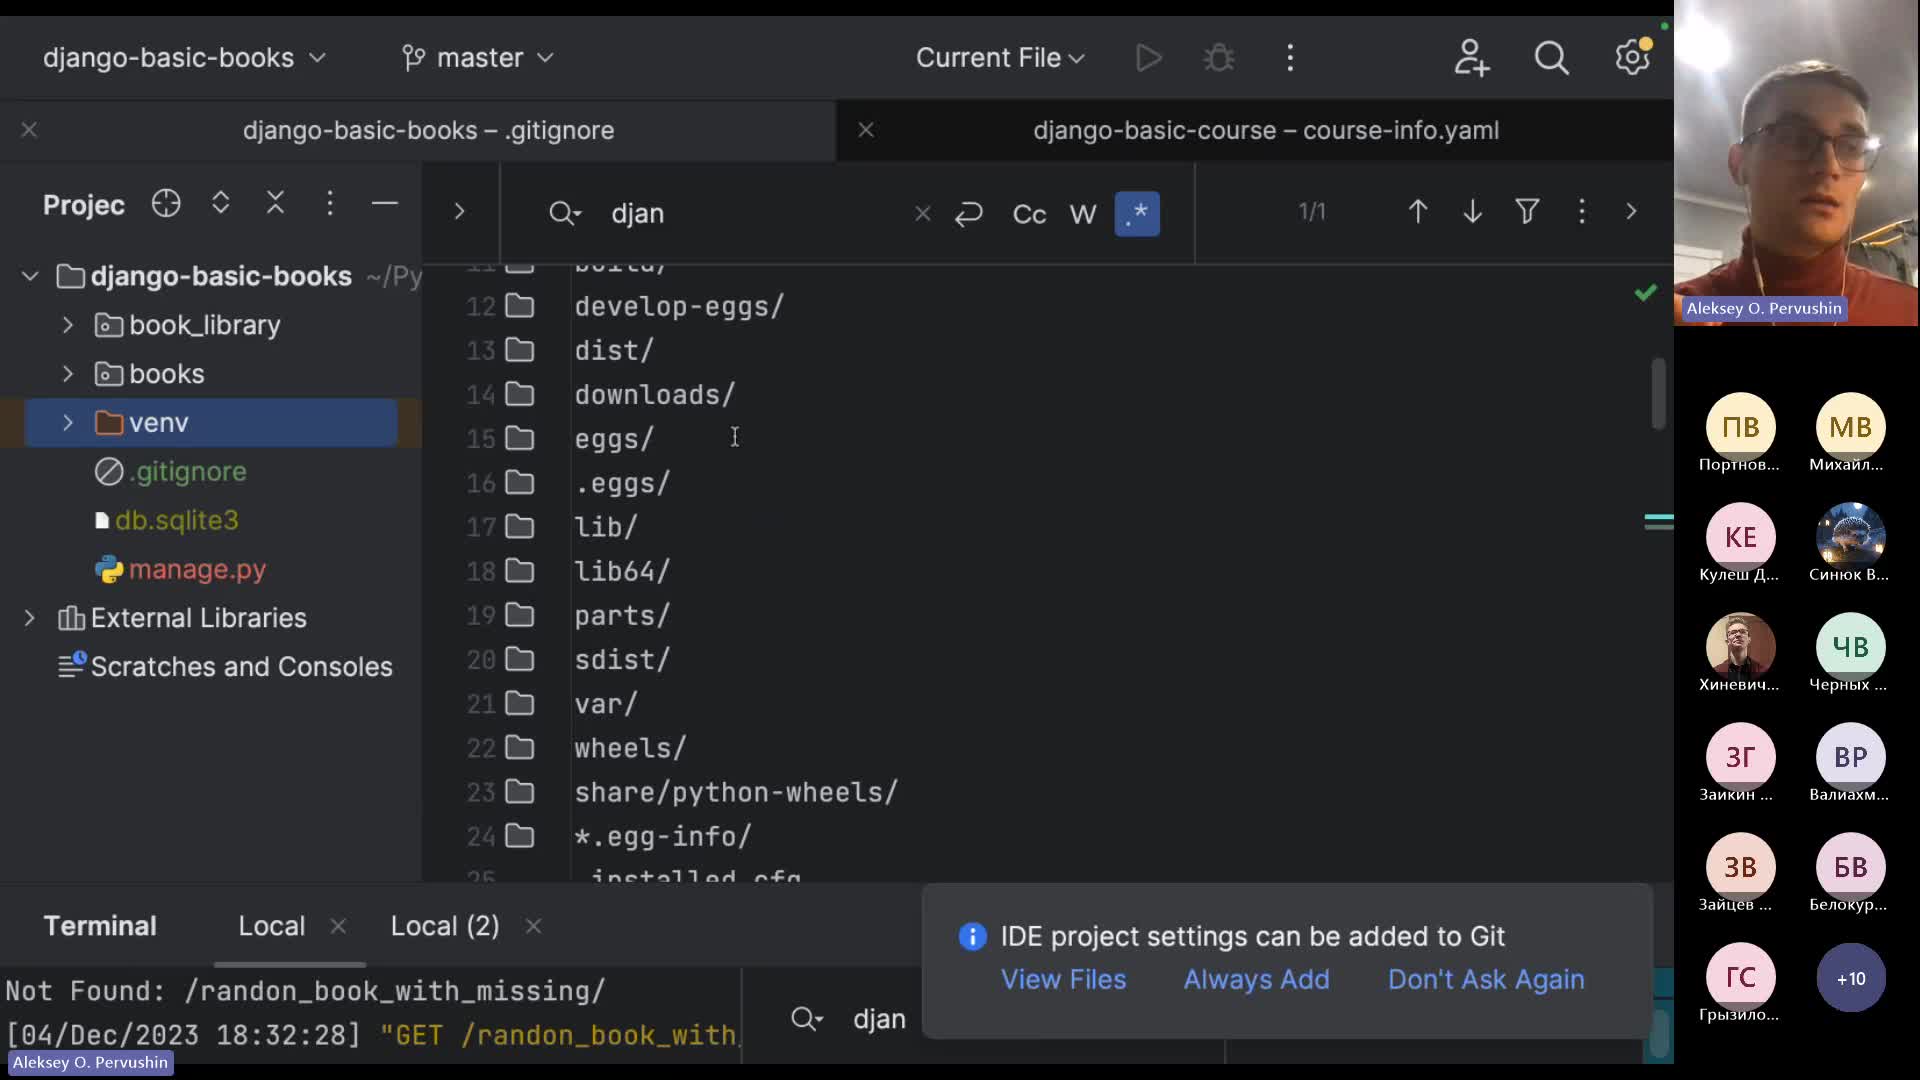Click Expand All icon in Project panel

(221, 204)
